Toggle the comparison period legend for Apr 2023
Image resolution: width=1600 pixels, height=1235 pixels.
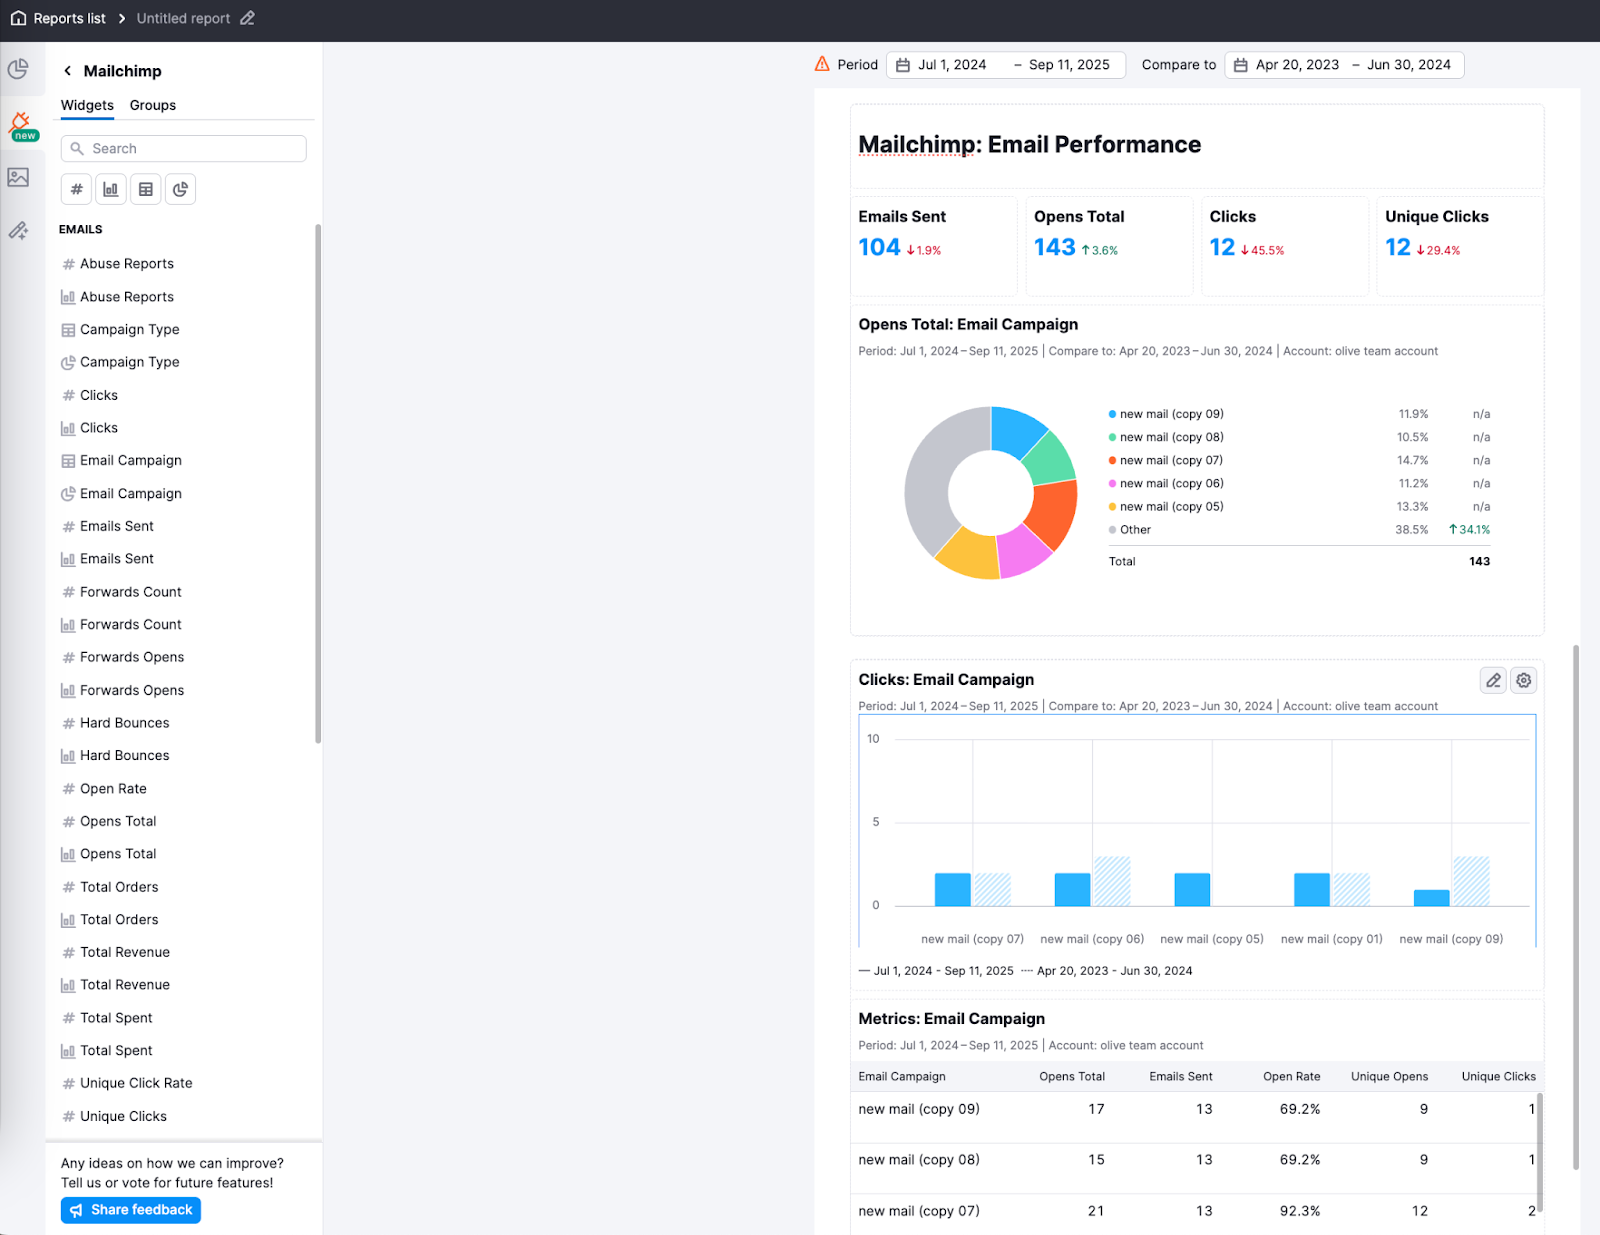[x=1113, y=970]
